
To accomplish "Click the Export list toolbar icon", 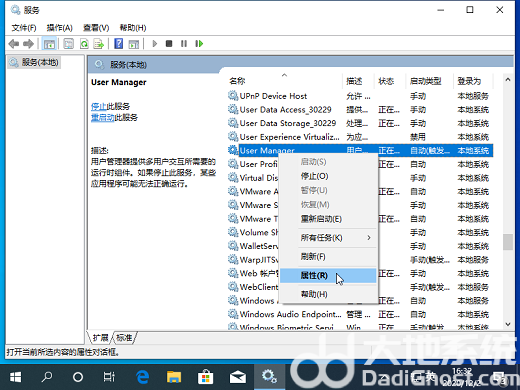I will pyautogui.click(x=99, y=44).
